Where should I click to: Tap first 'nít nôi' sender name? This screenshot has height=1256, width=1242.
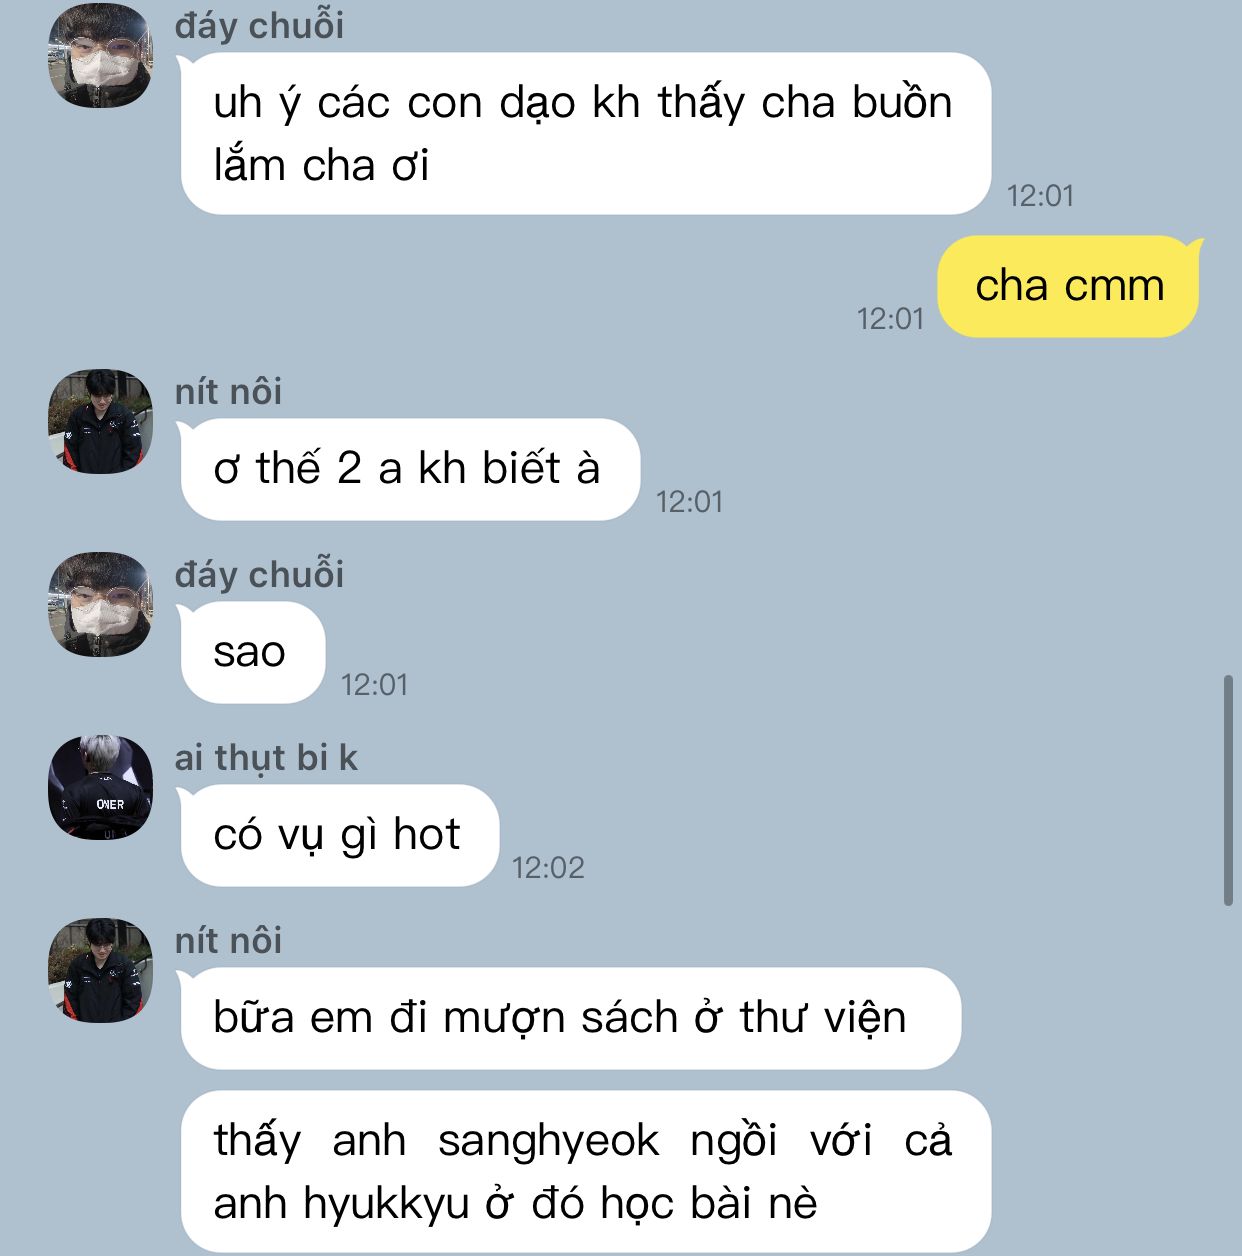228,392
